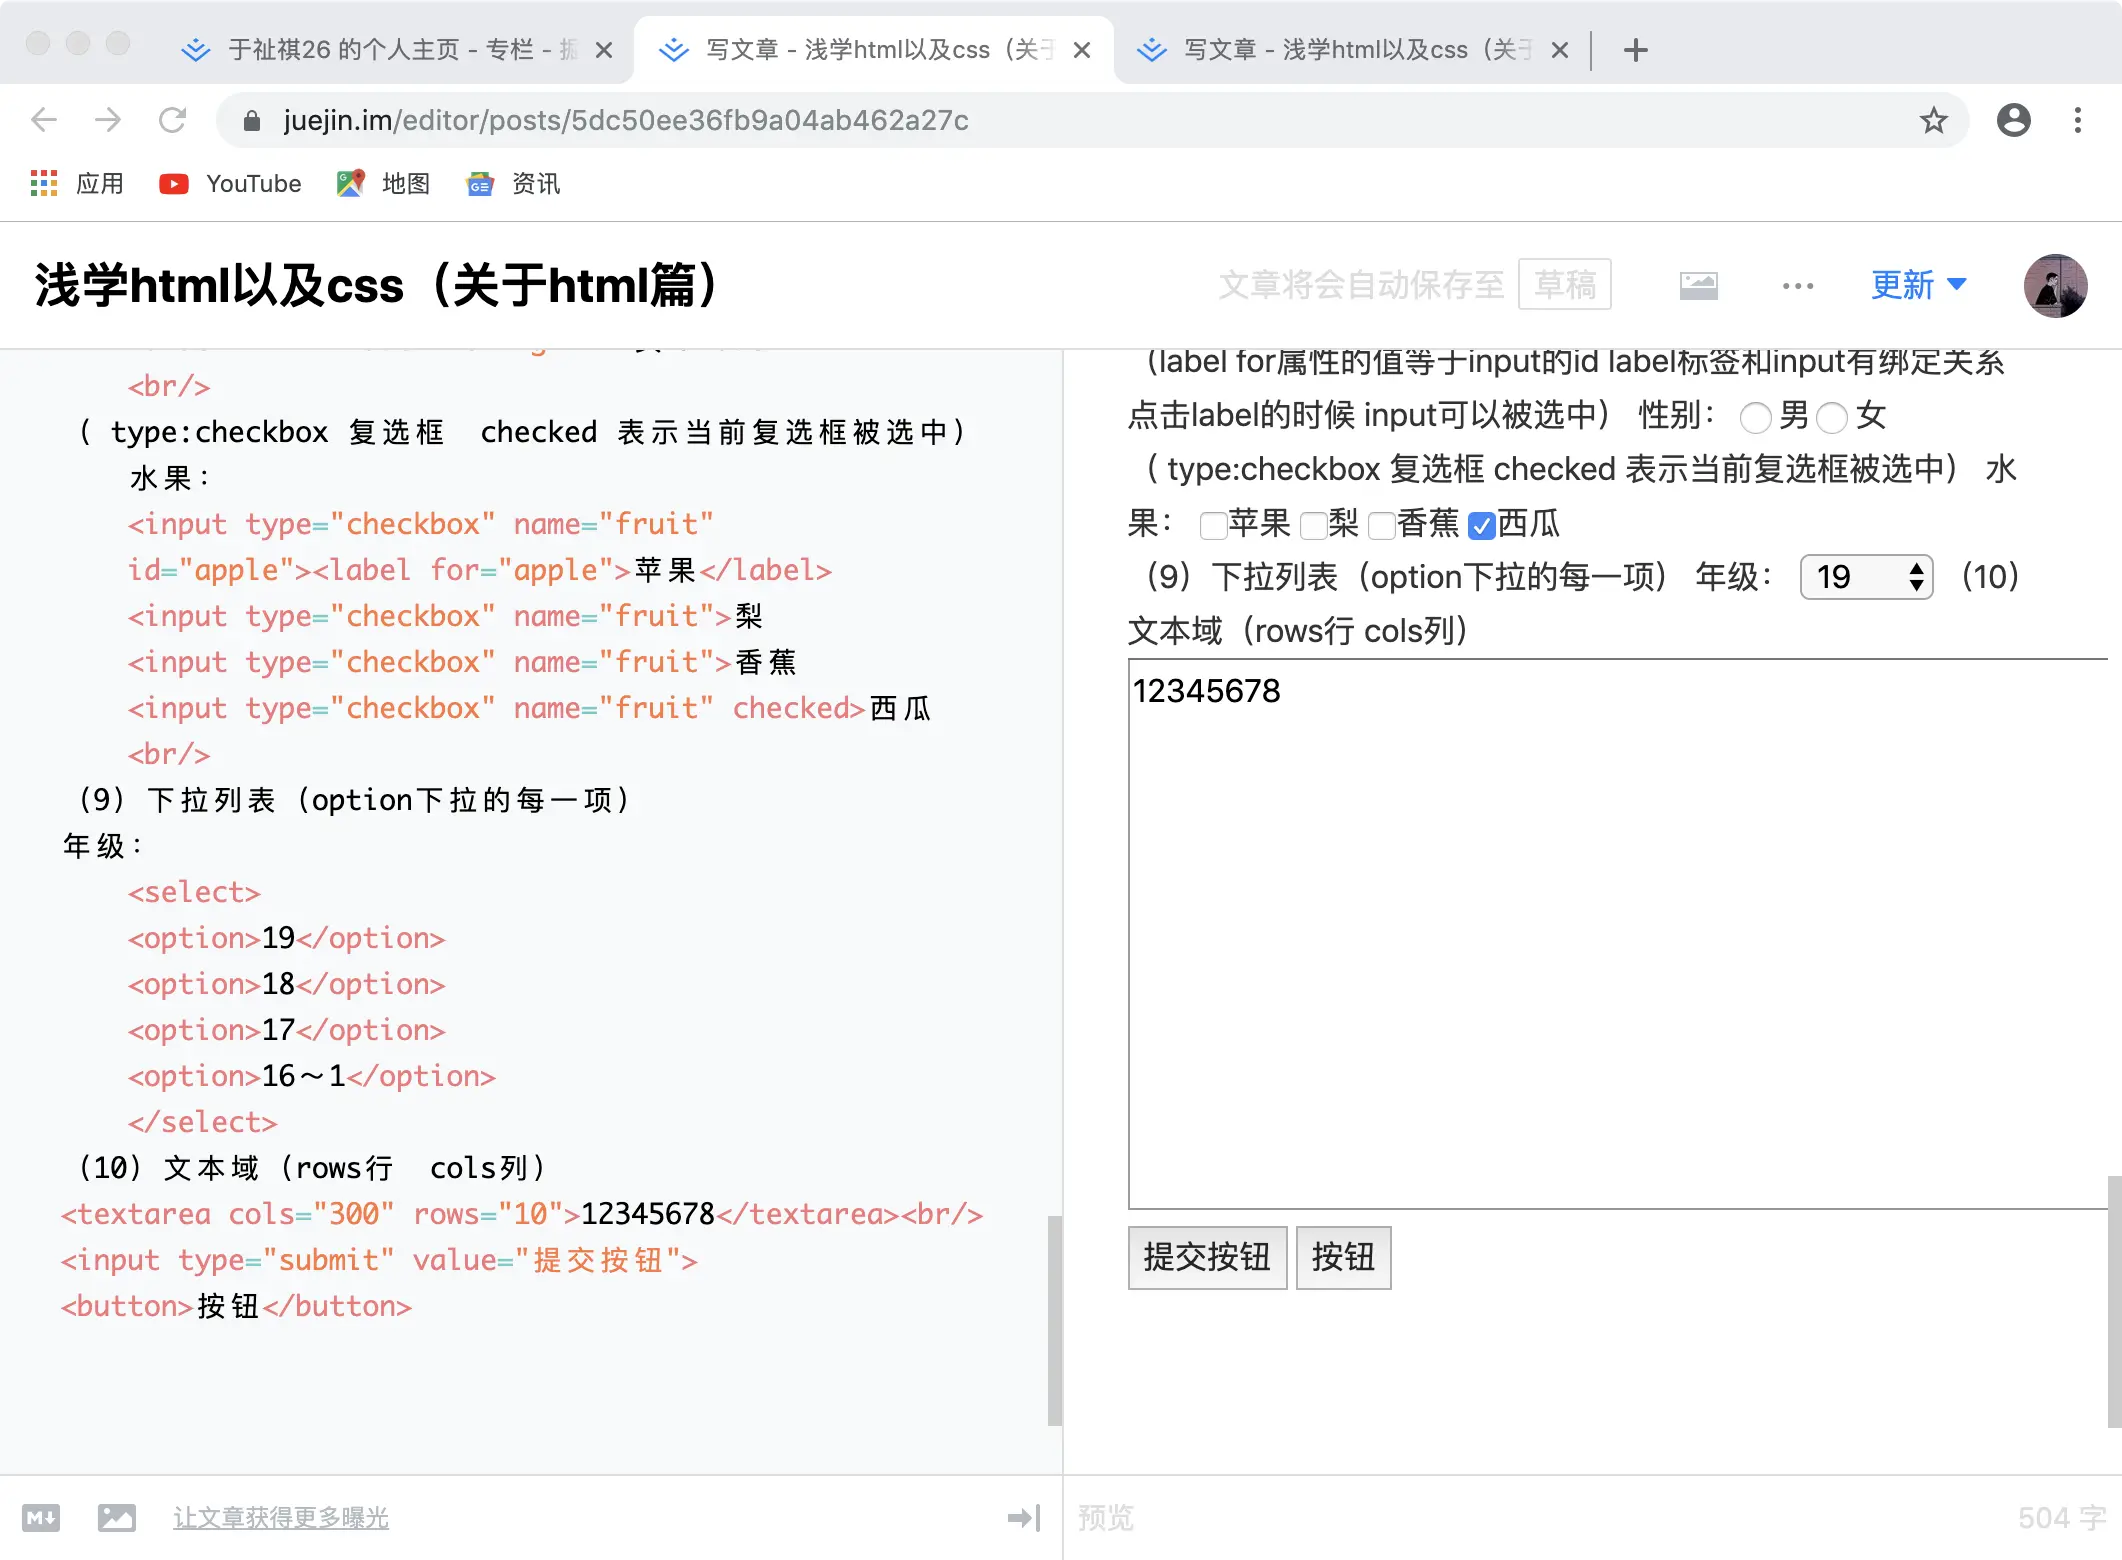The height and width of the screenshot is (1560, 2122).
Task: Open the 年级 dropdown showing 19
Action: [1865, 577]
